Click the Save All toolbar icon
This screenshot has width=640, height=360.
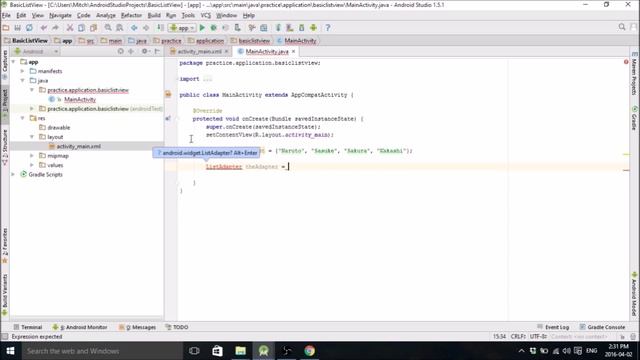pos(17,28)
